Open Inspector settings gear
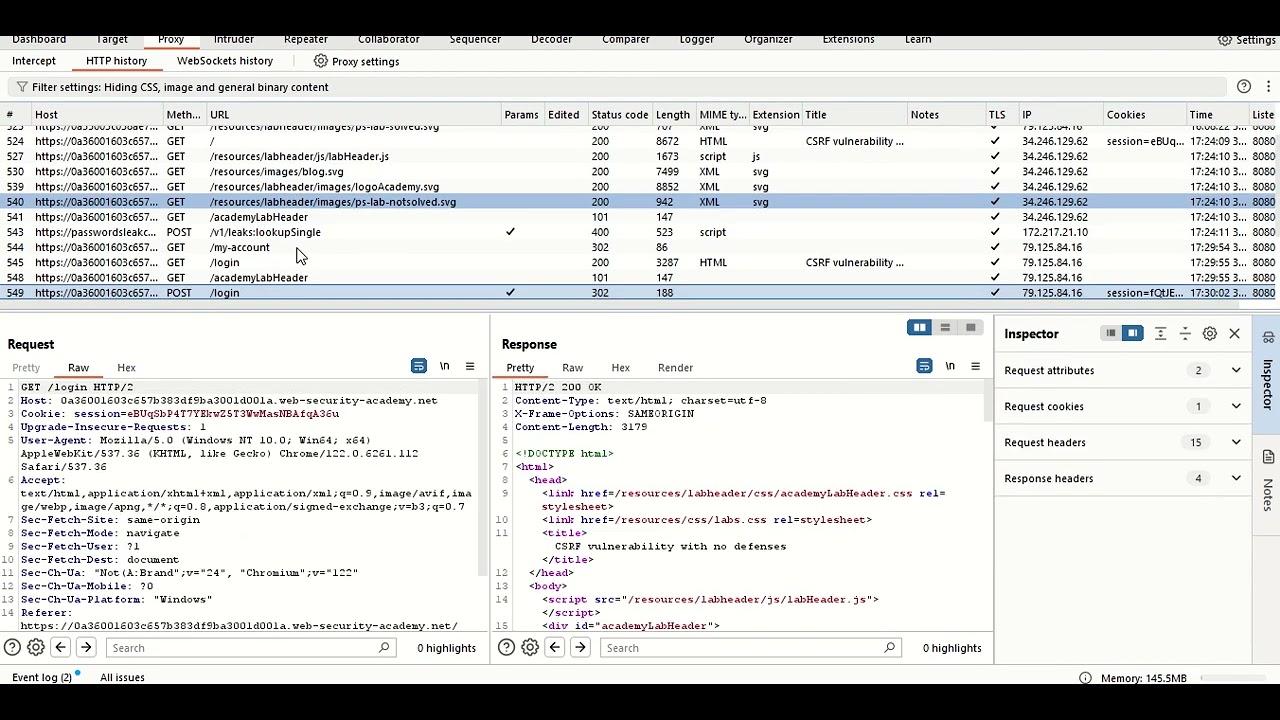This screenshot has height=720, width=1280. 1210,333
